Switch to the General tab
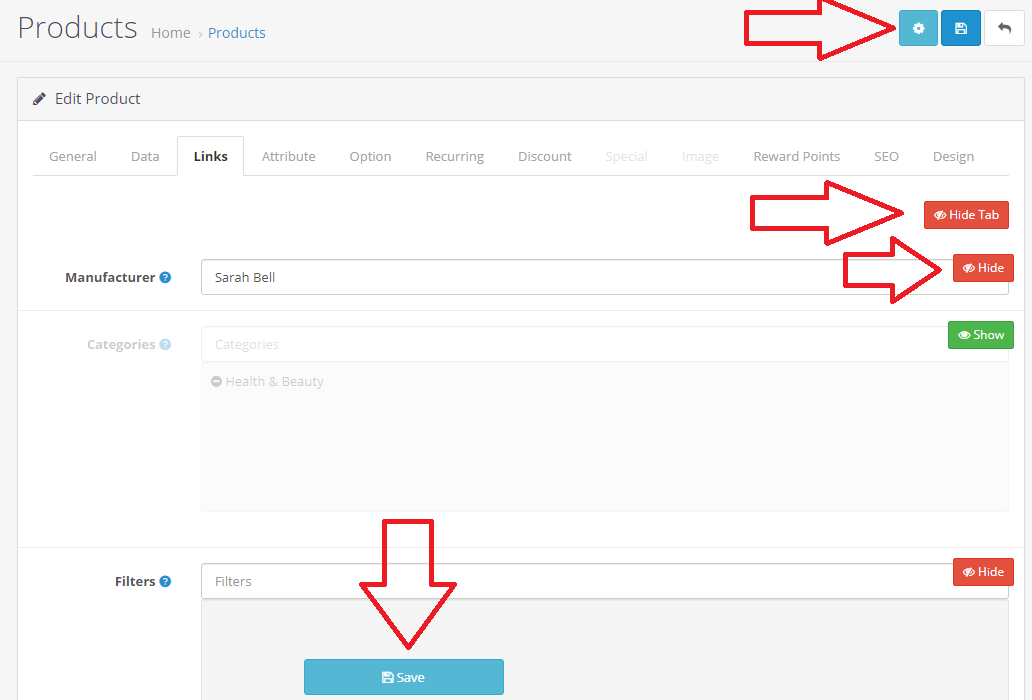 [x=73, y=157]
